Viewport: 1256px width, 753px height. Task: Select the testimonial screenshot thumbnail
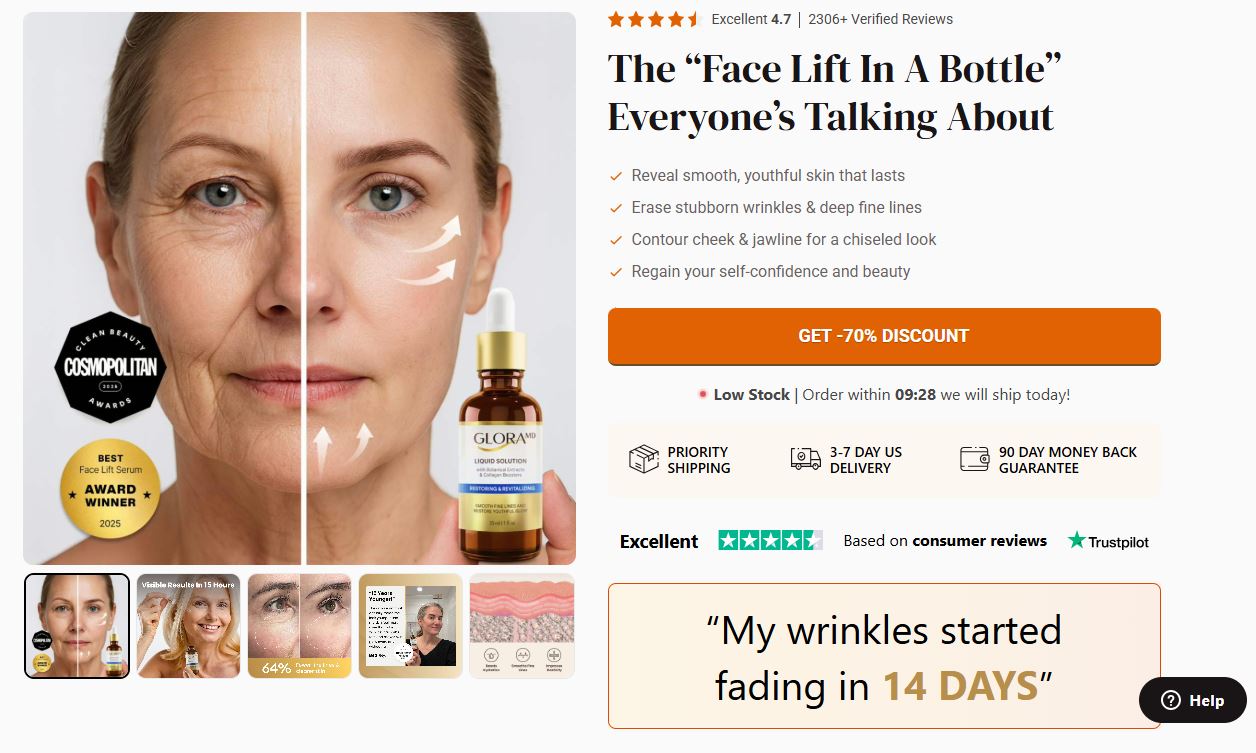point(410,626)
